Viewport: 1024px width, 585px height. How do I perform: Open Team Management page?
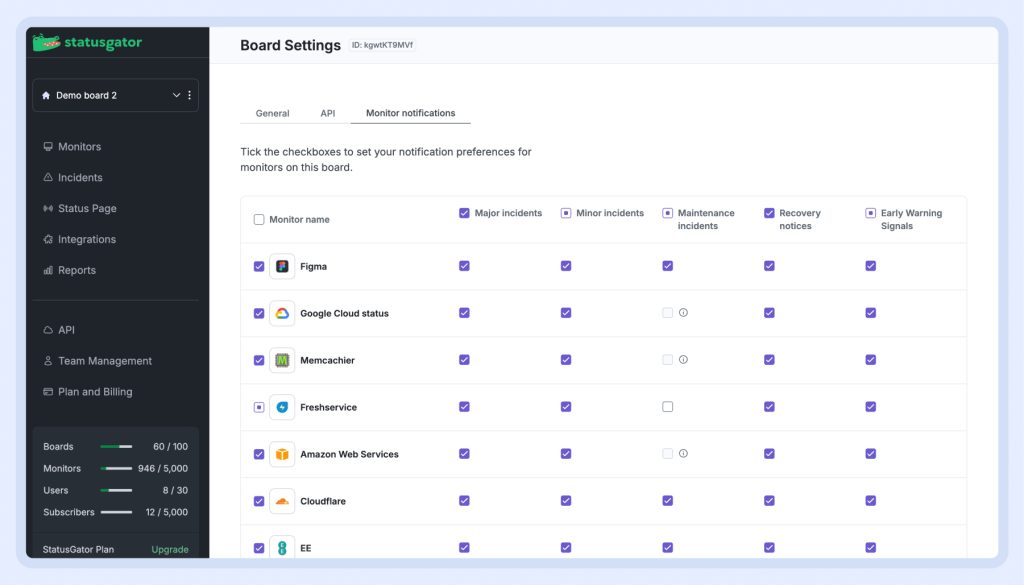pyautogui.click(x=104, y=361)
